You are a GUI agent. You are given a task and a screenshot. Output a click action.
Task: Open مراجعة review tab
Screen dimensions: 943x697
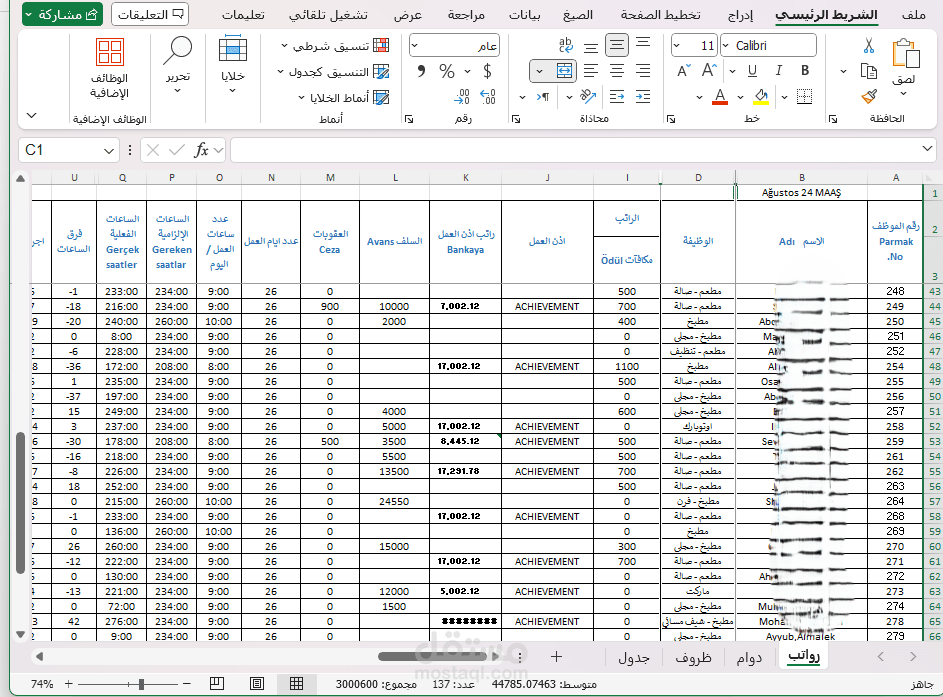coord(466,14)
